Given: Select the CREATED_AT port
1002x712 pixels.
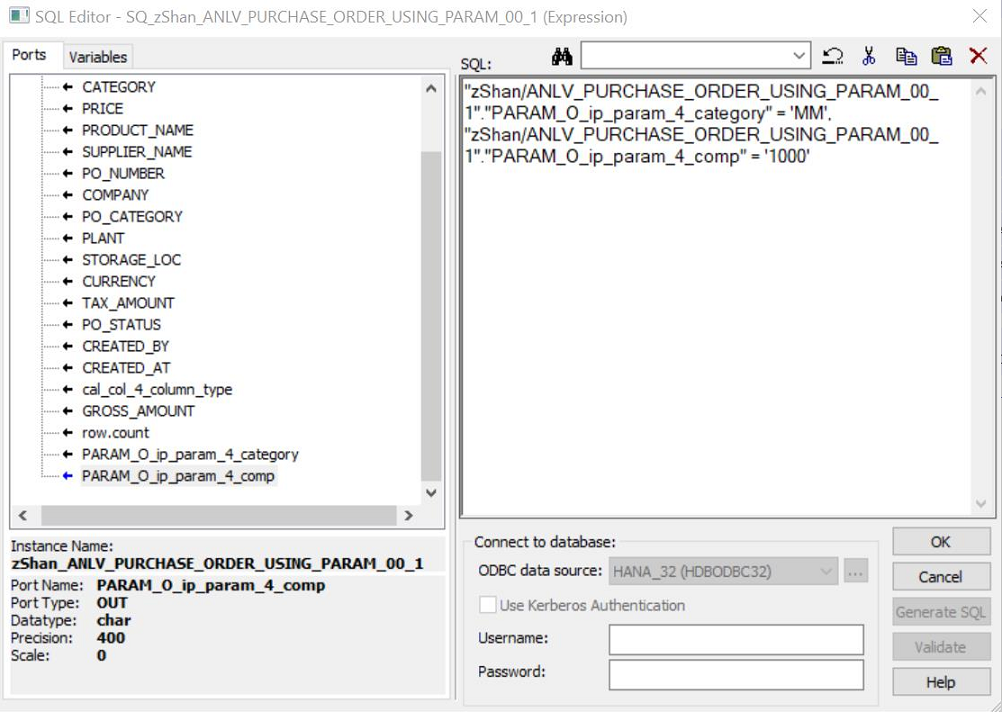Looking at the screenshot, I should click(x=126, y=368).
